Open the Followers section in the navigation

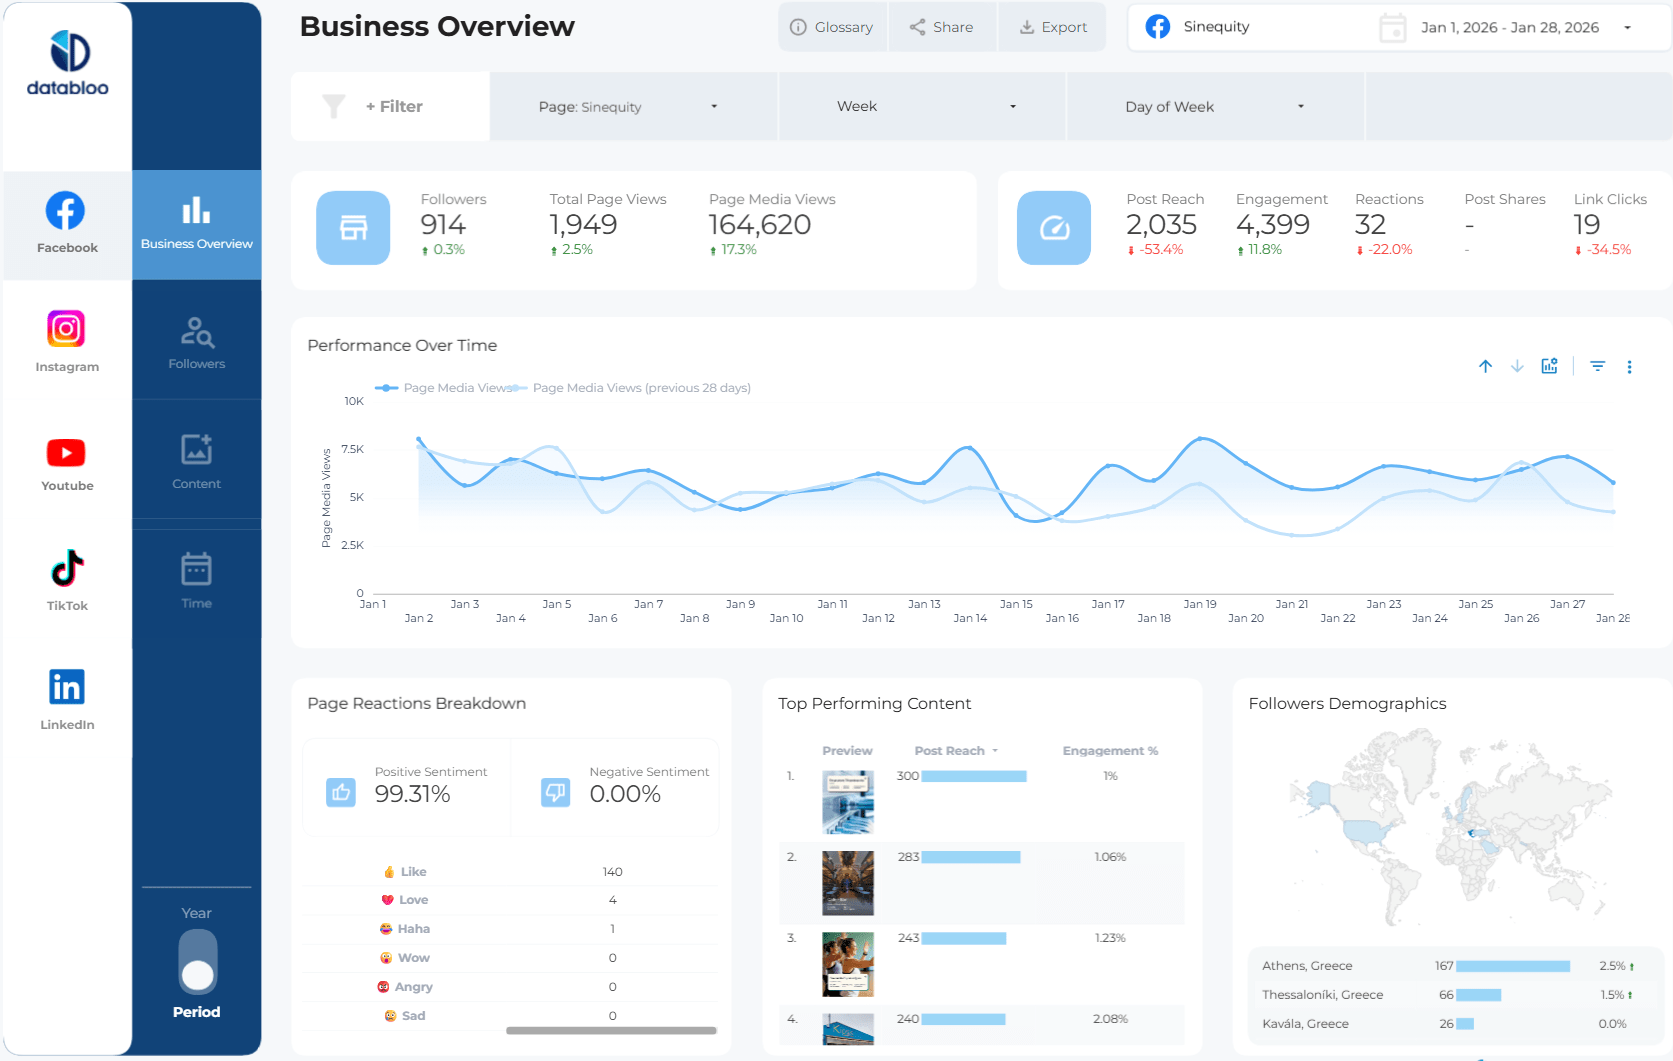tap(196, 343)
